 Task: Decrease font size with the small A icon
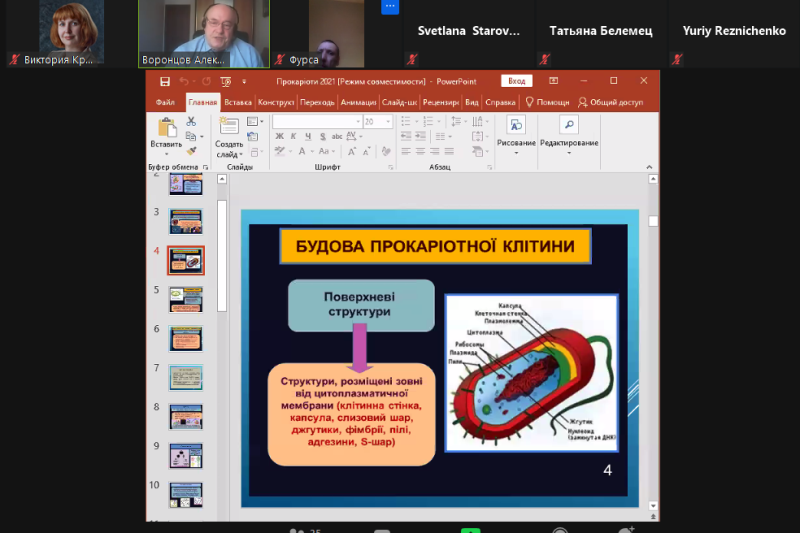[x=366, y=151]
